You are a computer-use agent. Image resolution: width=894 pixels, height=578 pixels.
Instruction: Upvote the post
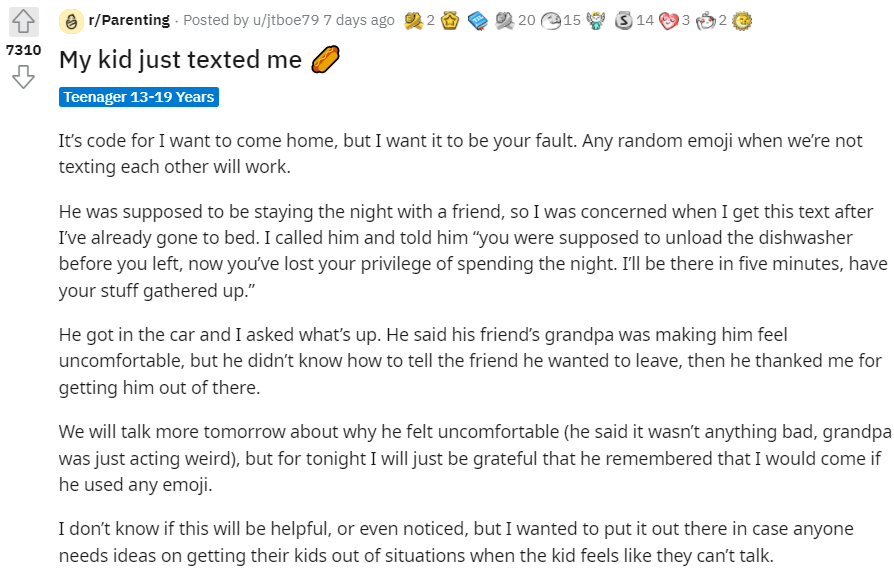[23, 22]
